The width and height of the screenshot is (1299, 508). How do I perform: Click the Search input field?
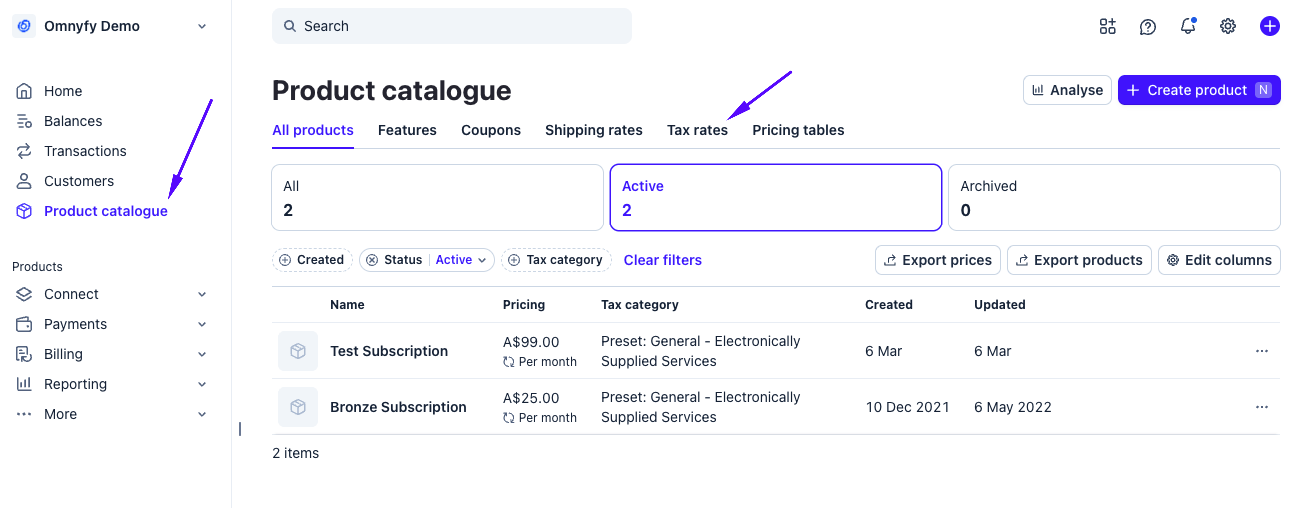click(452, 26)
